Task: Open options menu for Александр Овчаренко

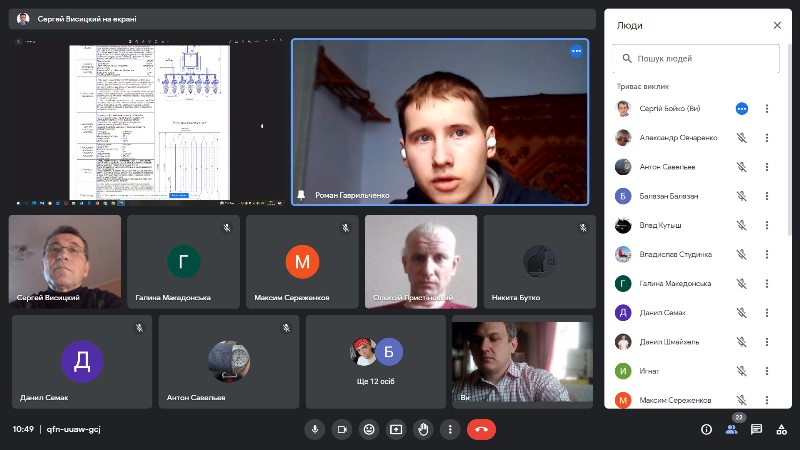Action: tap(767, 138)
